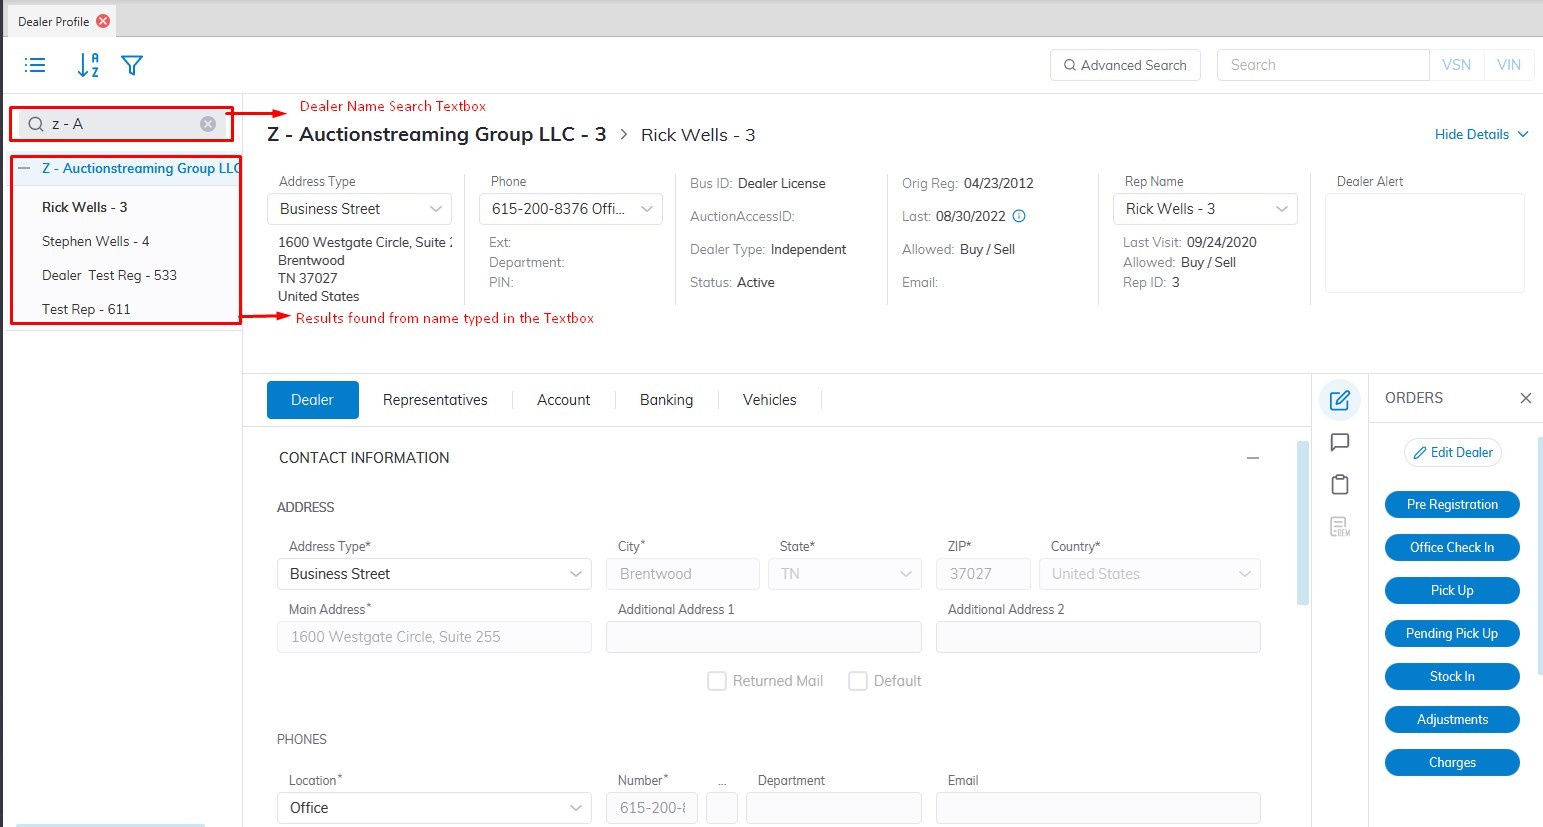Click the info icon beside Last date
Screen dimensions: 1543x827
coord(1019,216)
